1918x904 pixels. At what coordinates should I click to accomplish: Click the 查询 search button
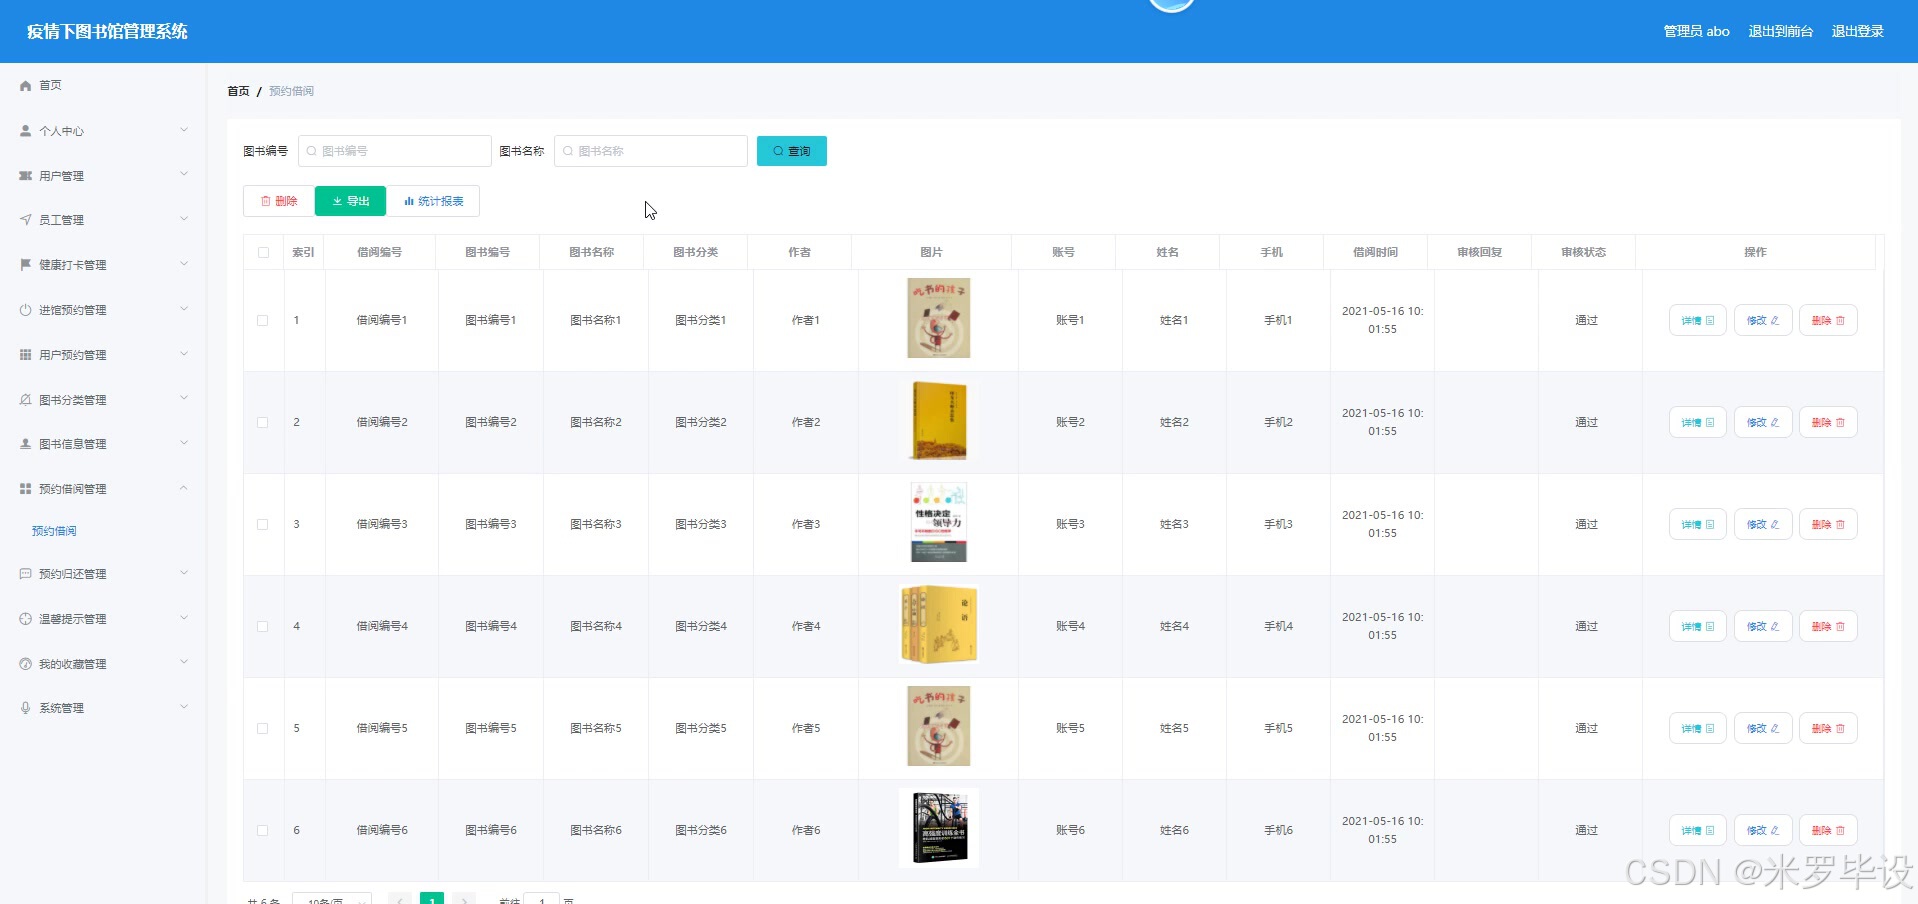click(791, 151)
